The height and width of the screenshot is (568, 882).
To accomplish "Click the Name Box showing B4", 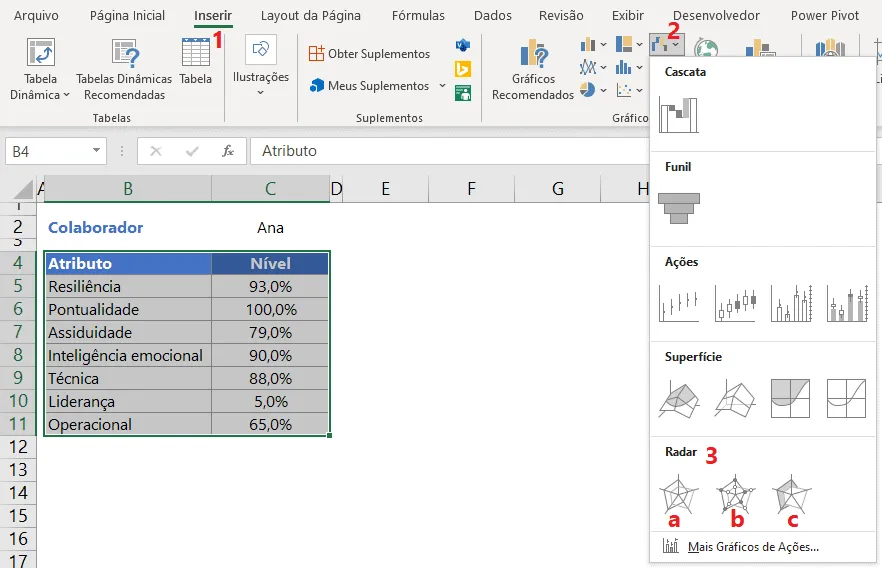I will pyautogui.click(x=48, y=151).
